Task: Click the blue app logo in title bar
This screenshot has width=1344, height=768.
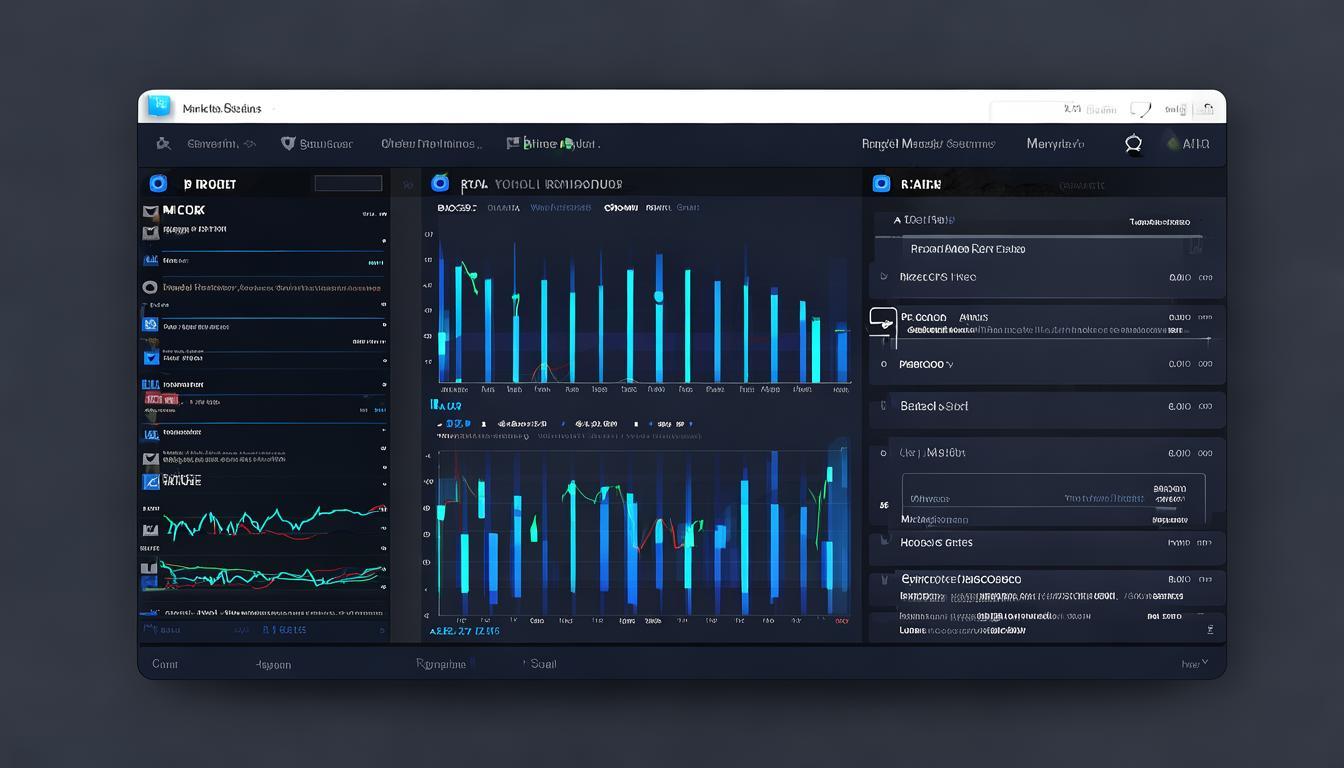Action: [x=159, y=106]
